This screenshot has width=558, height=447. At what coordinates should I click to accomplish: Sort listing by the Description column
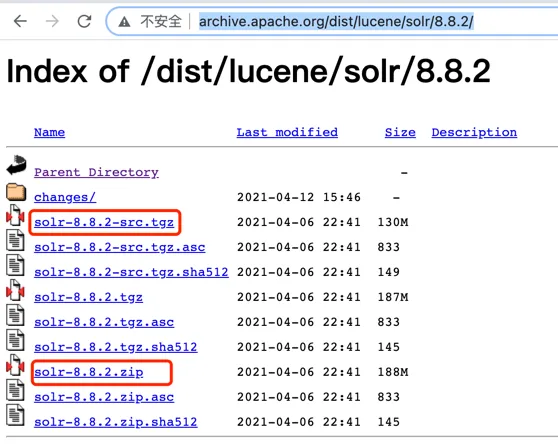tap(474, 133)
